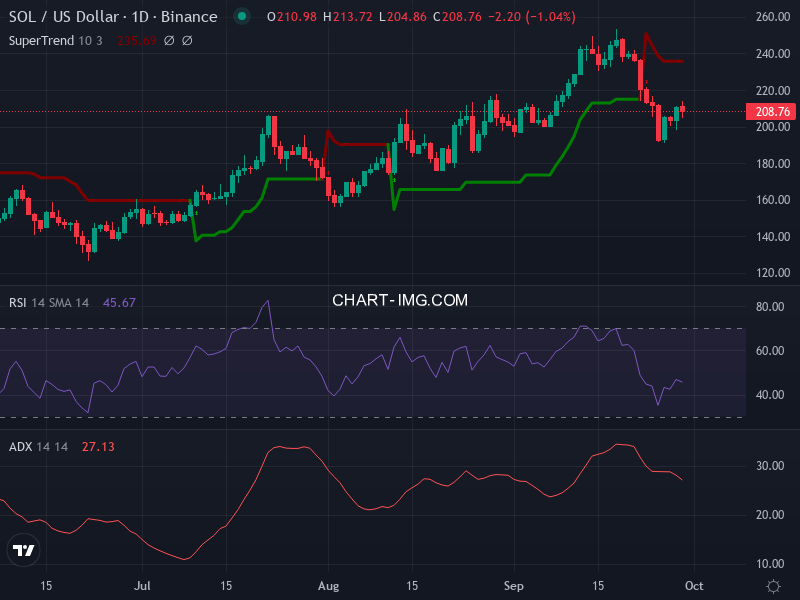Screen dimensions: 800x600
Task: Open chart settings gear icon
Action: (x=773, y=585)
